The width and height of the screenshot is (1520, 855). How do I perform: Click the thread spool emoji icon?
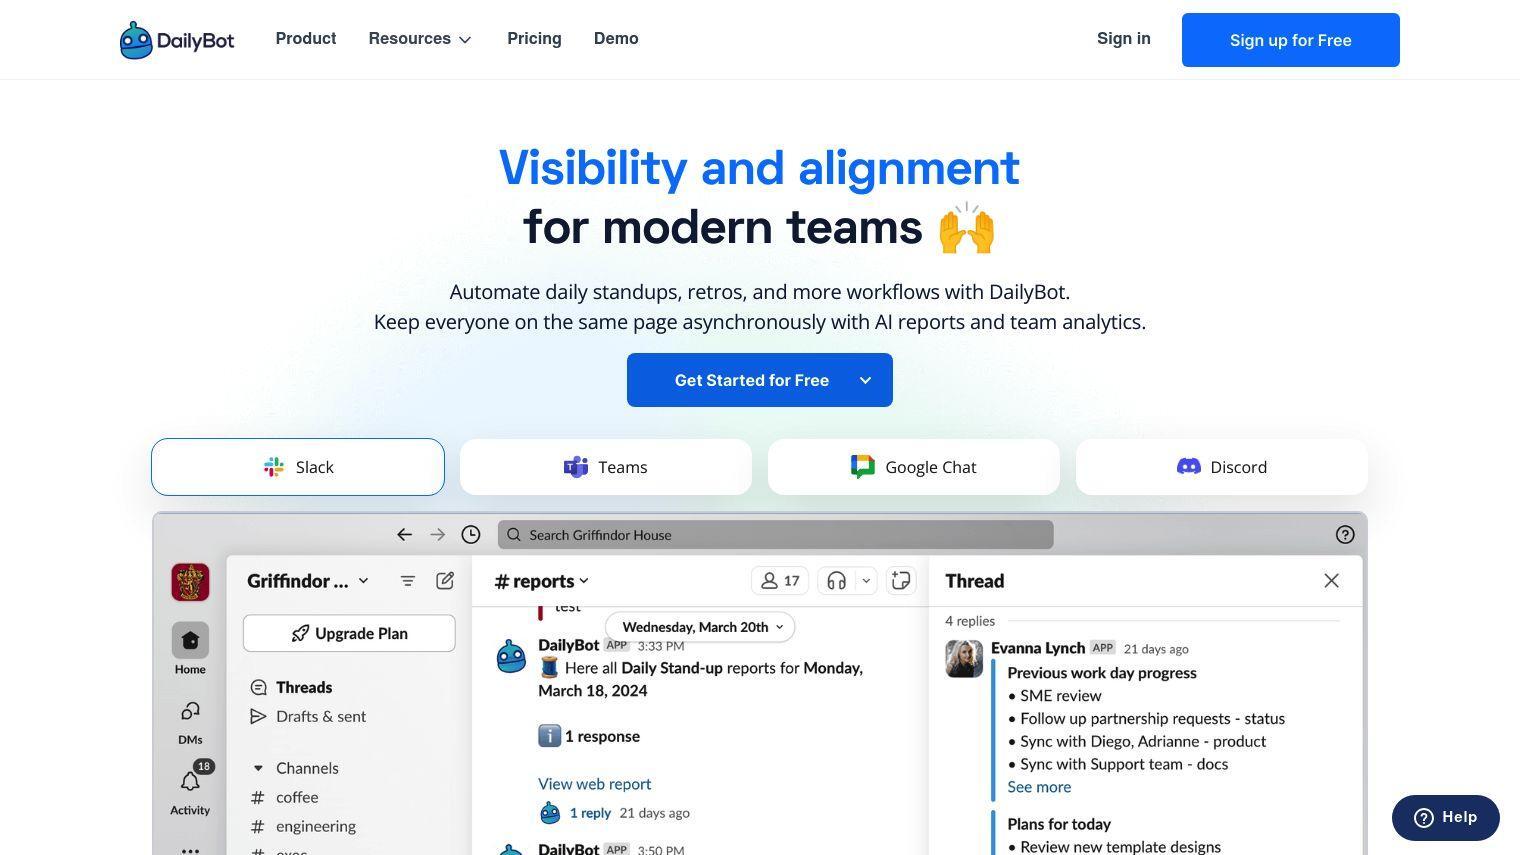[549, 668]
